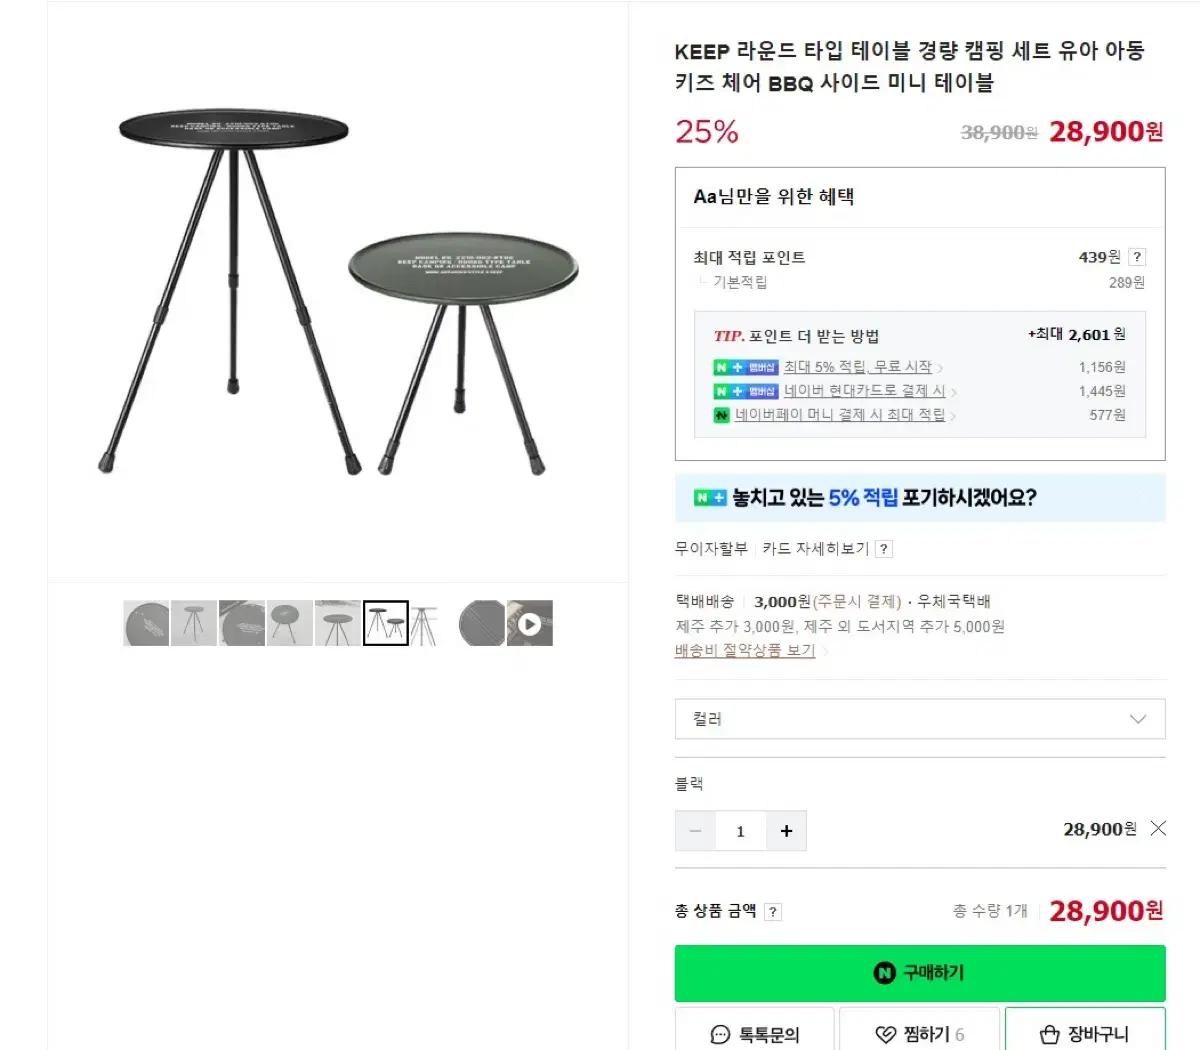Click the shopping cart 장바구니 icon
The image size is (1200, 1050).
click(x=1049, y=1034)
